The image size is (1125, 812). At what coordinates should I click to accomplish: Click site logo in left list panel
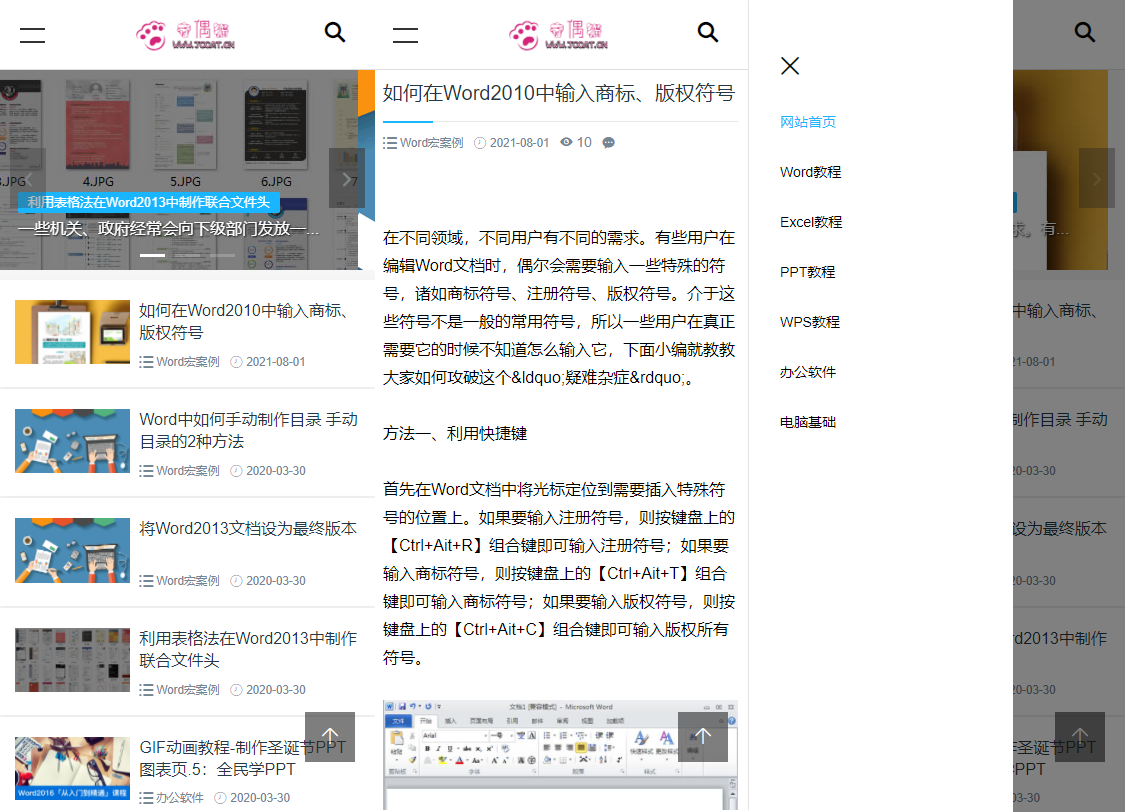185,34
